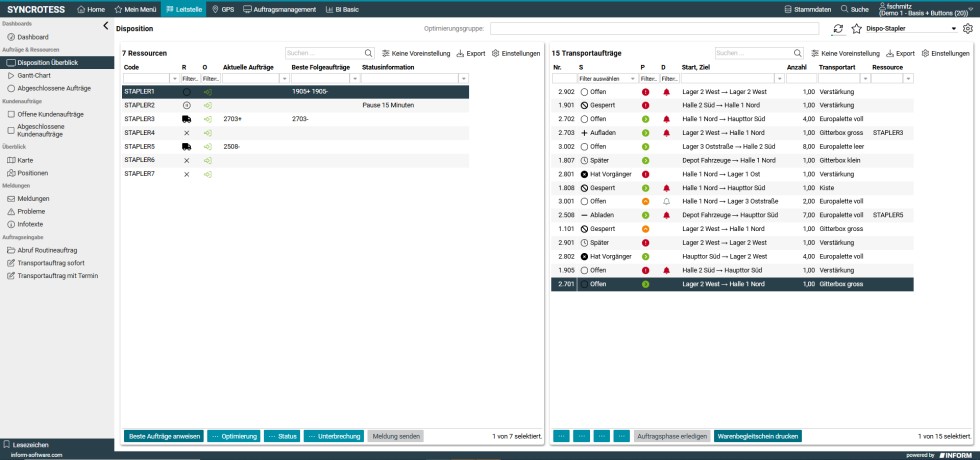The height and width of the screenshot is (460, 980).
Task: Click 'Beste Aufträge anweisen' button
Action: 163,436
